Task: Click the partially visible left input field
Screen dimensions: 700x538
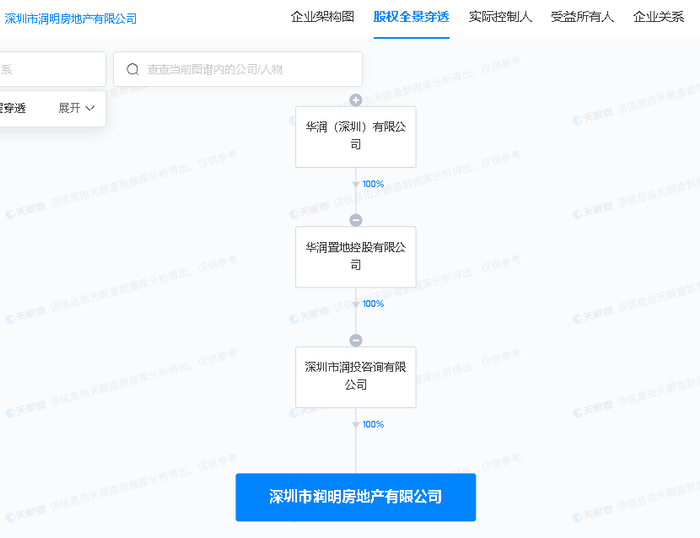Action: [x=53, y=69]
